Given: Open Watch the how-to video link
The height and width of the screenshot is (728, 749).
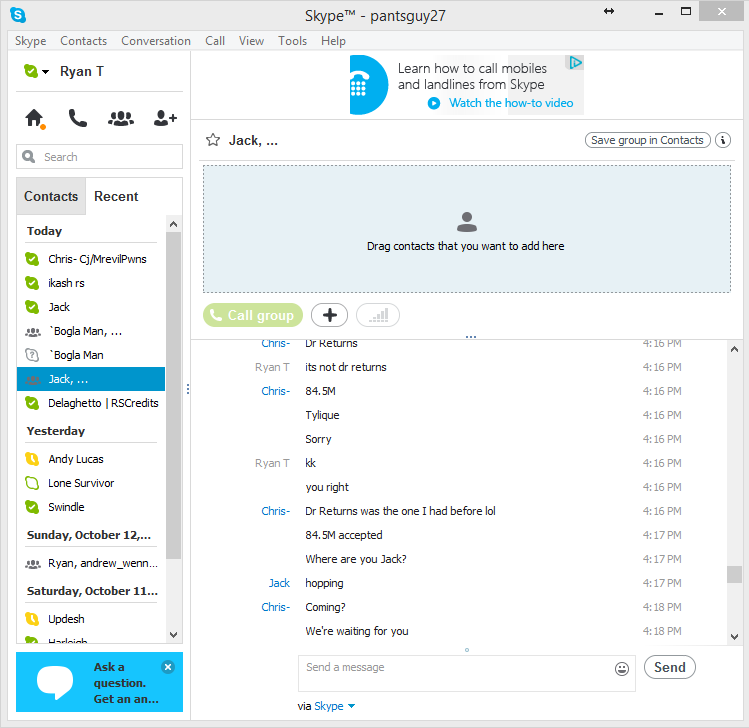Looking at the screenshot, I should pos(511,103).
